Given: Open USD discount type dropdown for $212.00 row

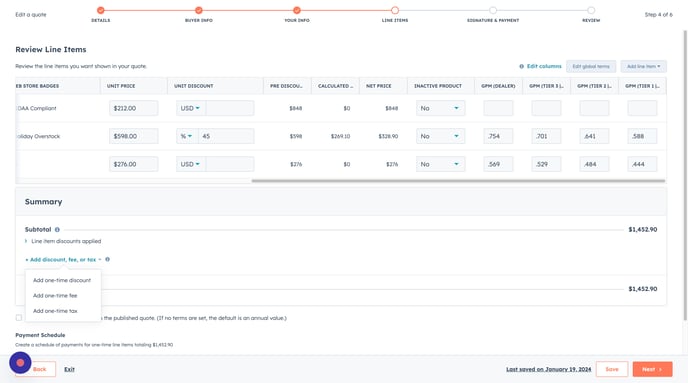Looking at the screenshot, I should pyautogui.click(x=190, y=108).
